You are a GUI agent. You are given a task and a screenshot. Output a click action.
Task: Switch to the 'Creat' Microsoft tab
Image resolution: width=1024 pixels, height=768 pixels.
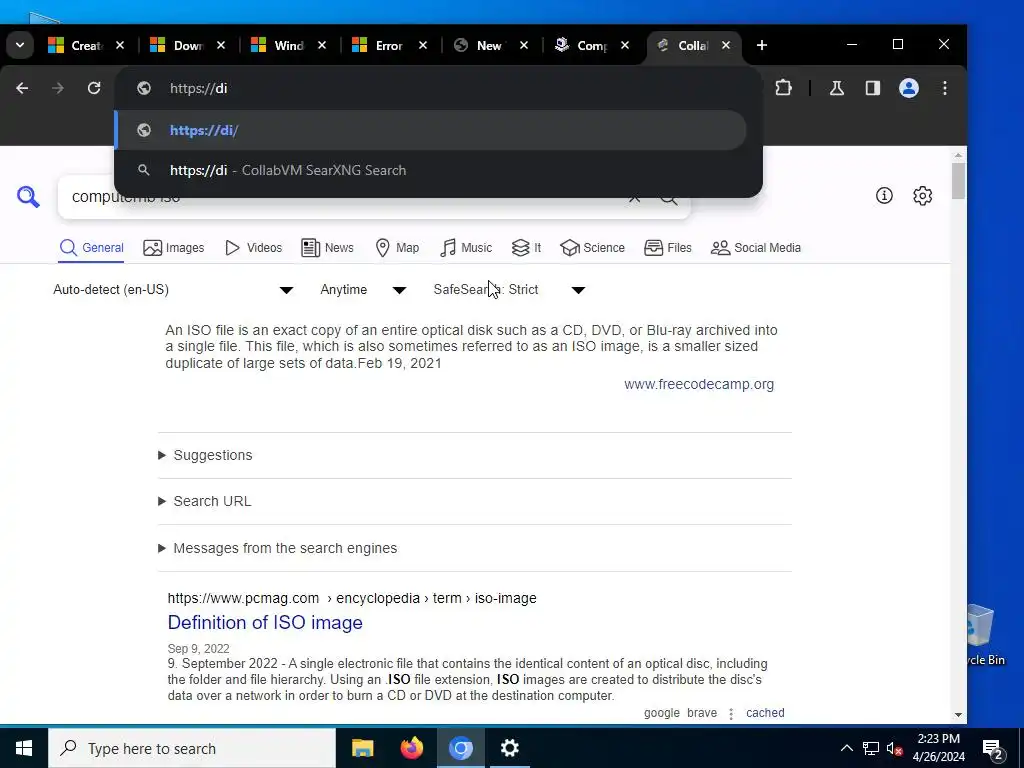click(75, 45)
